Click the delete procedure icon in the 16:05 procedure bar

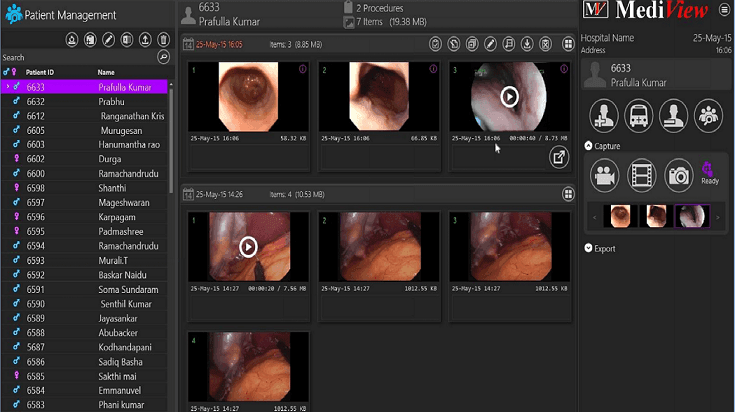[x=545, y=44]
